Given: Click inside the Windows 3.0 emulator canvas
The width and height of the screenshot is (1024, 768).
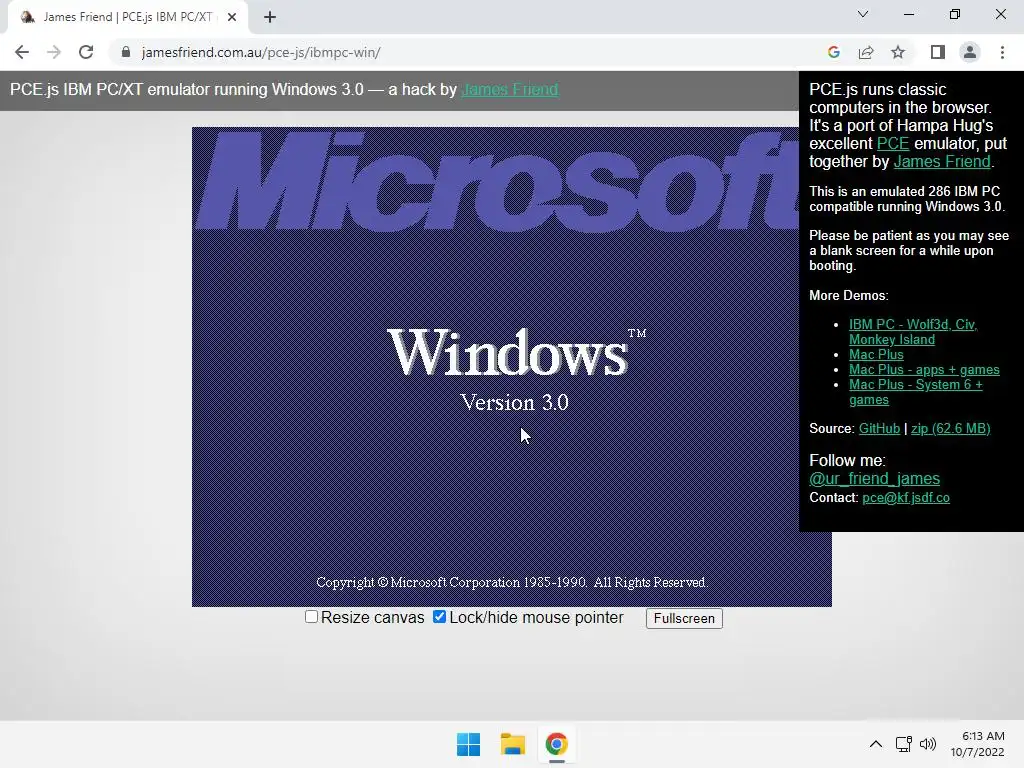Looking at the screenshot, I should pos(511,366).
